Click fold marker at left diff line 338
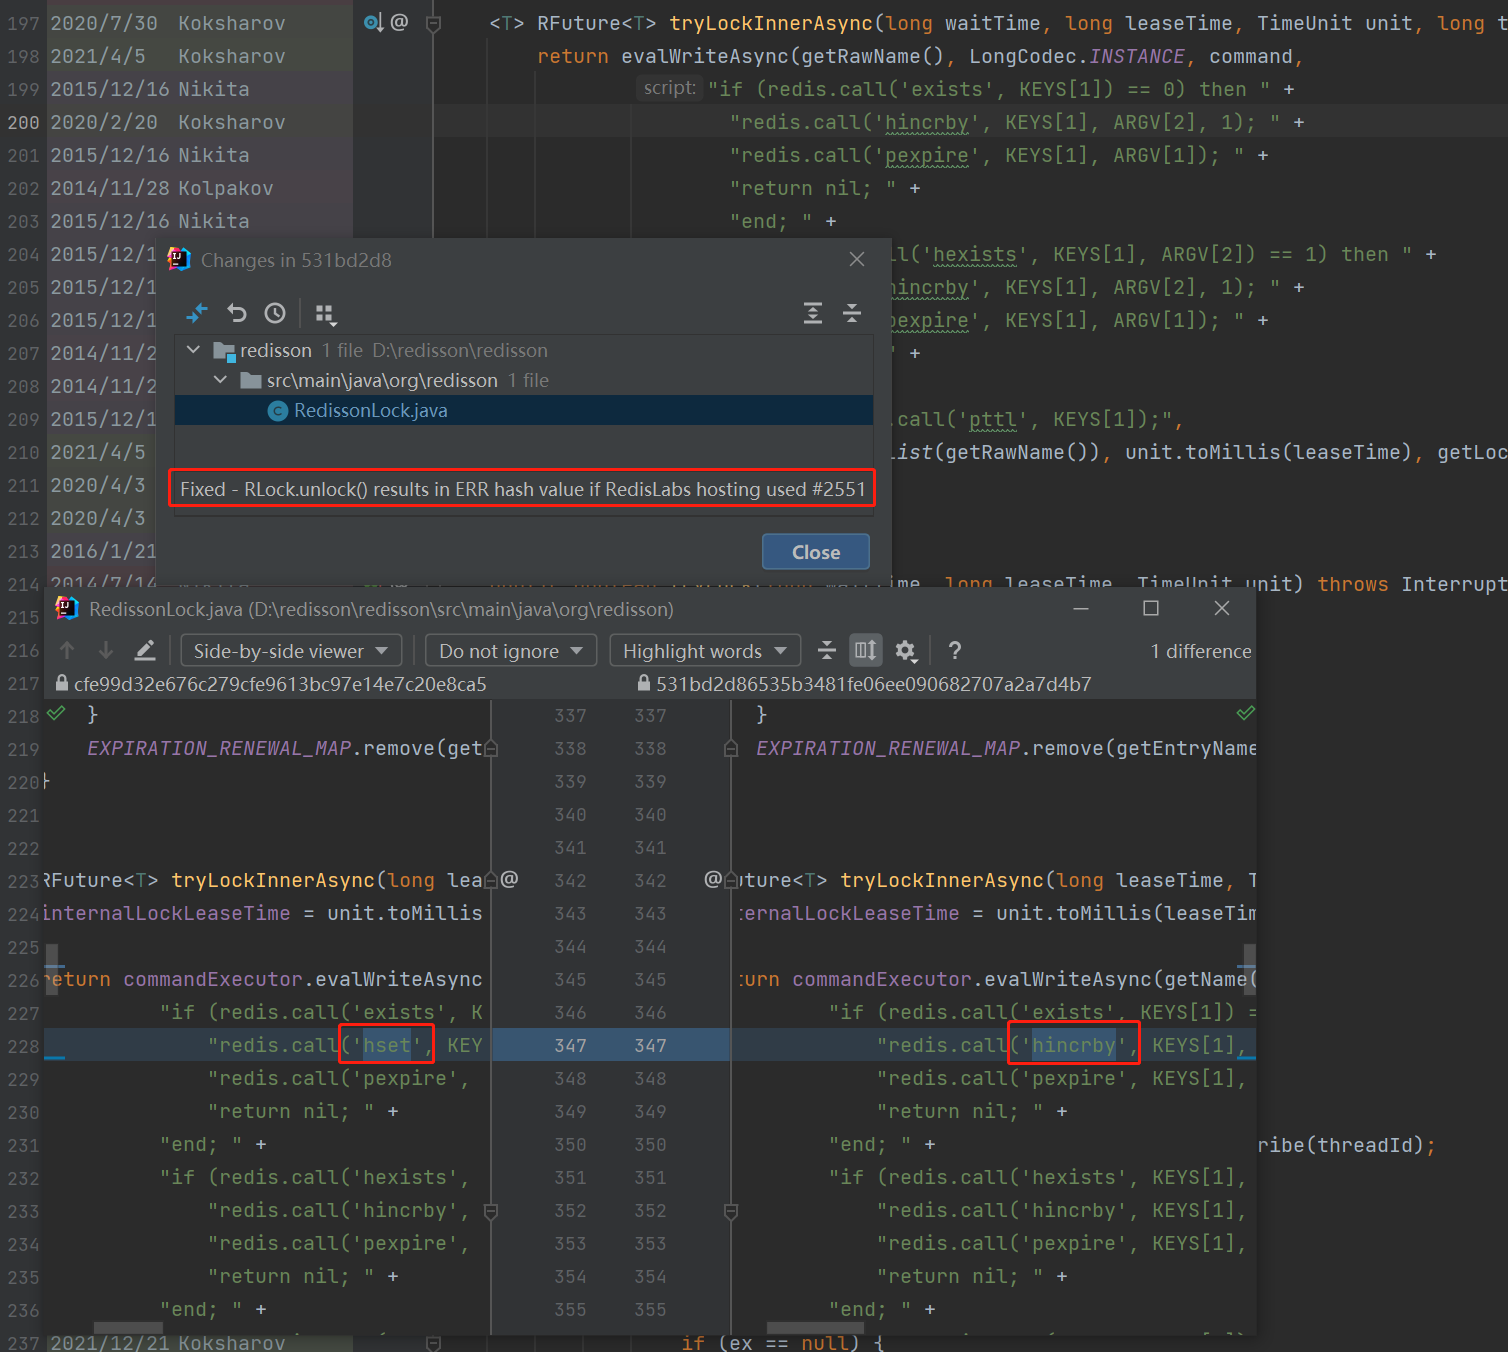The height and width of the screenshot is (1352, 1508). pos(491,748)
